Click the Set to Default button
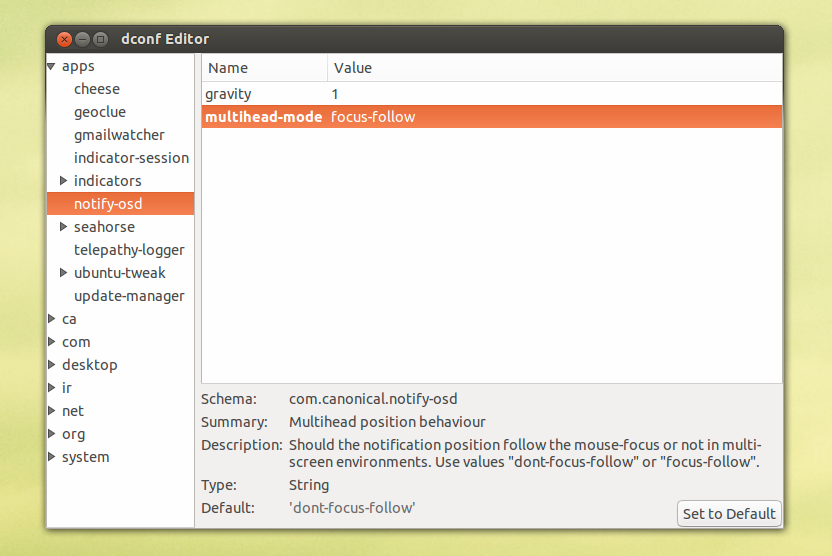Screen dimensions: 832x556 point(729,514)
